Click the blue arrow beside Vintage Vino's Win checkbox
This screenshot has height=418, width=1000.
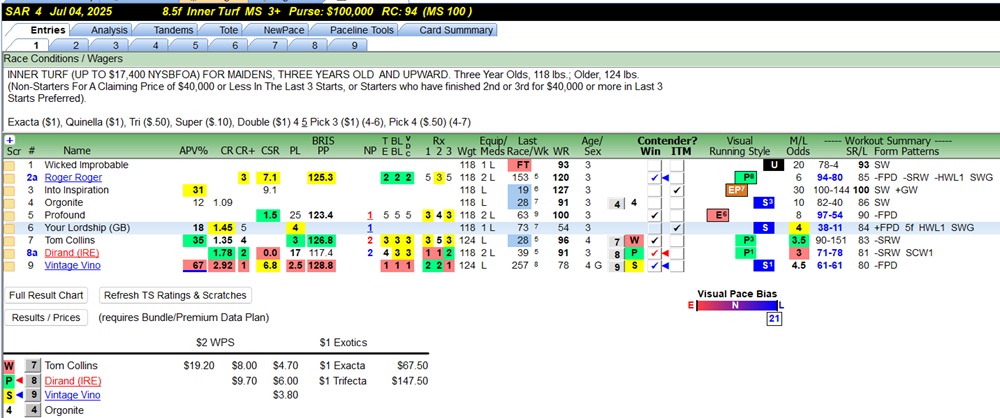pyautogui.click(x=665, y=266)
